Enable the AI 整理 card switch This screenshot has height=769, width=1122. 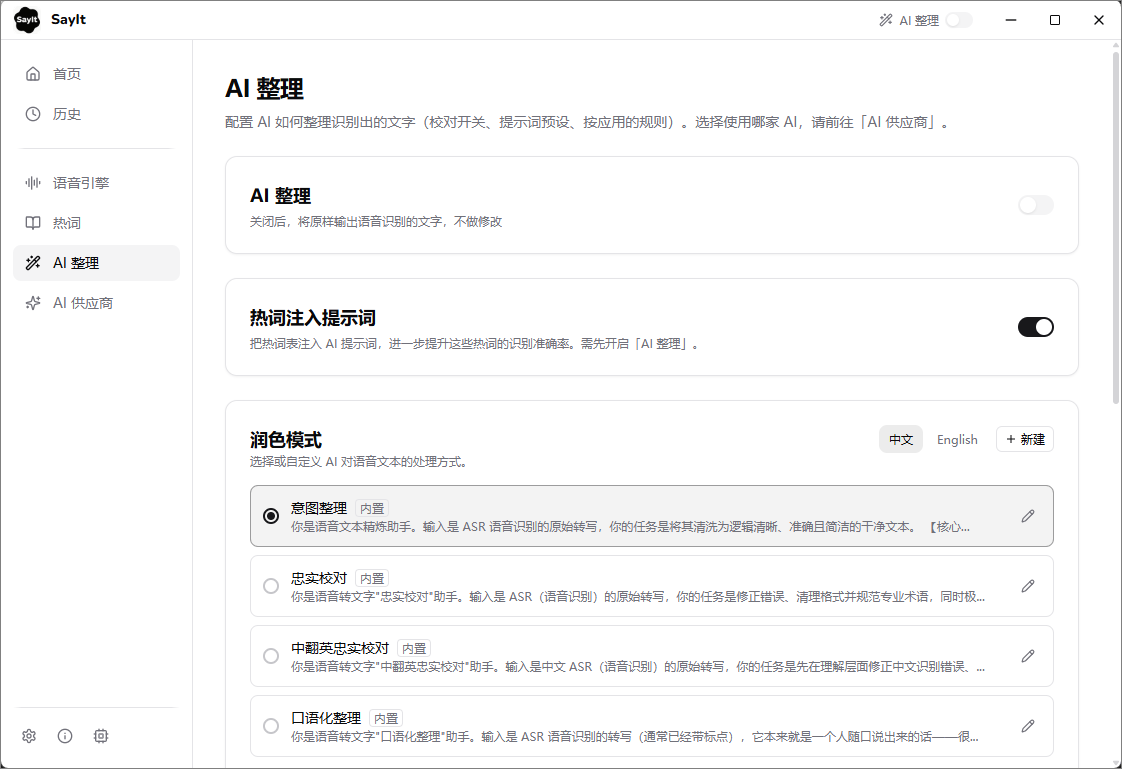[1035, 205]
